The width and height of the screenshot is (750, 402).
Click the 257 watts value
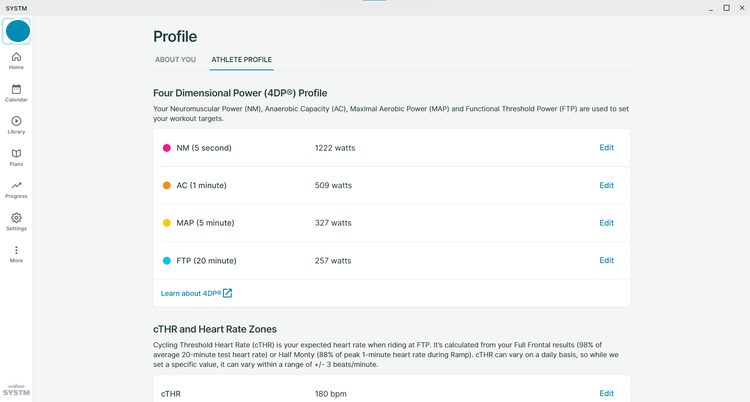333,260
